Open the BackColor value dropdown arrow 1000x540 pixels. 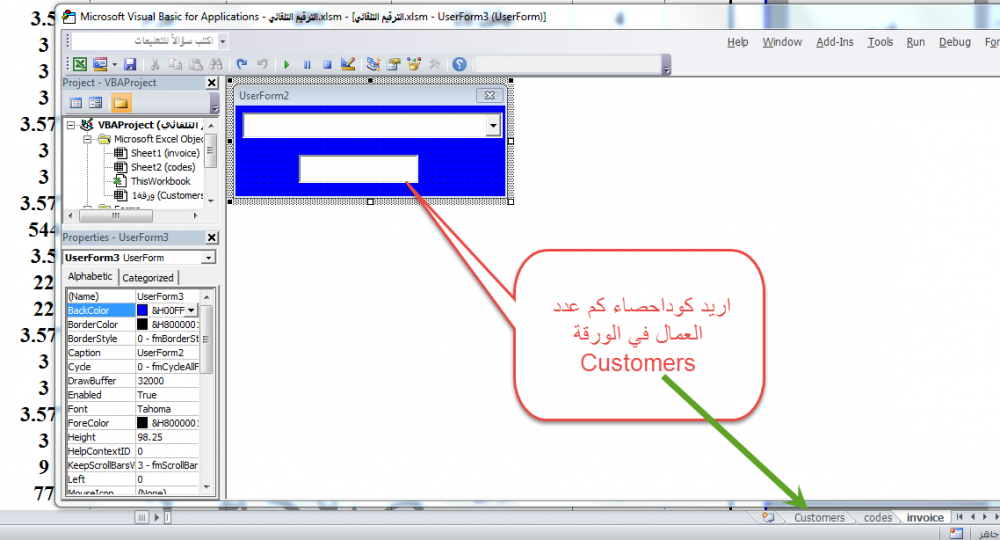(x=191, y=310)
